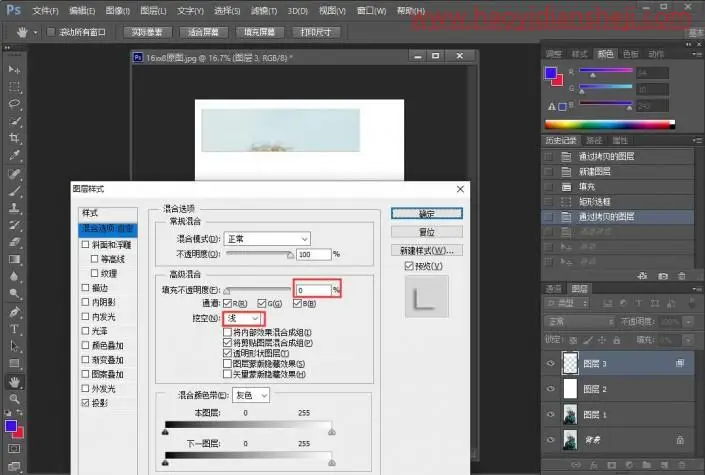The height and width of the screenshot is (475, 705).
Task: Open the Filter (滤镜) menu
Action: (263, 10)
